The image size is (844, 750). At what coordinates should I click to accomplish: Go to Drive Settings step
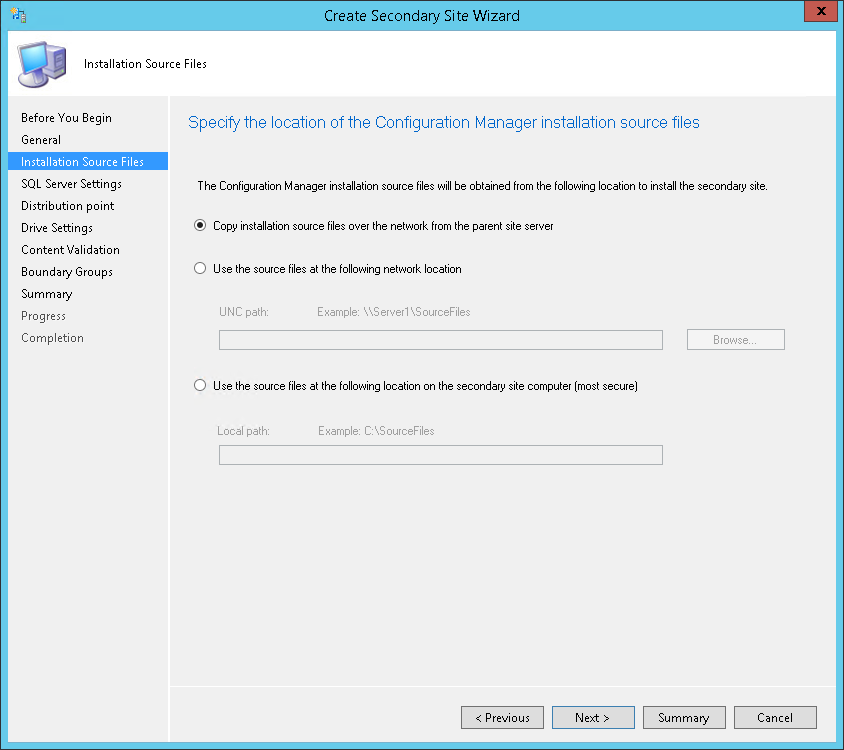pyautogui.click(x=57, y=228)
